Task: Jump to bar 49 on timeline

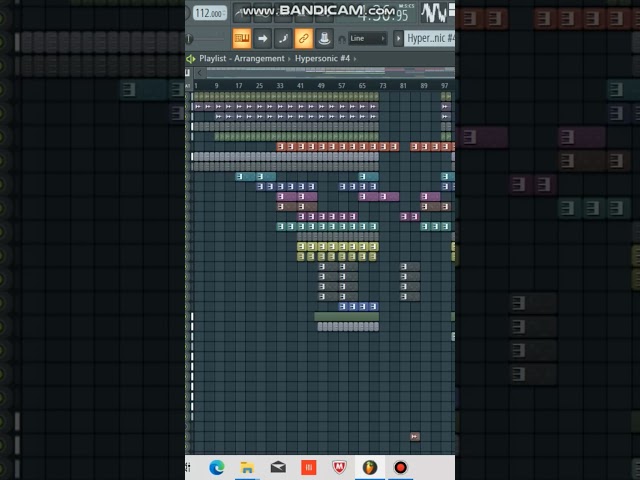Action: (321, 86)
